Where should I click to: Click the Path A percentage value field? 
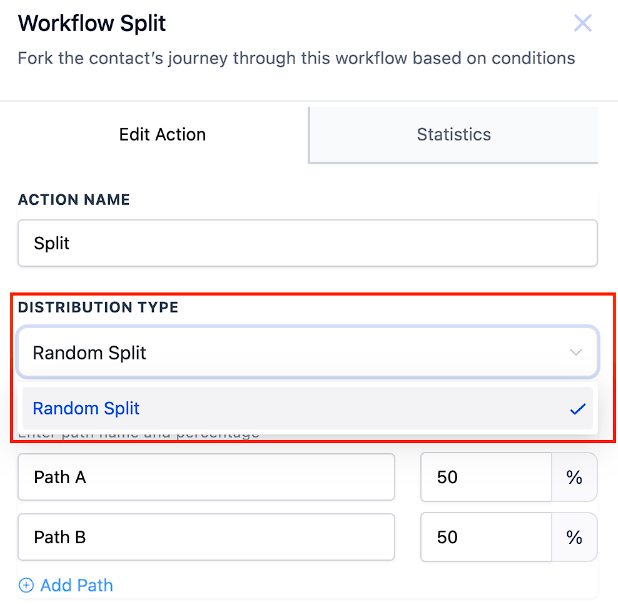pos(486,477)
